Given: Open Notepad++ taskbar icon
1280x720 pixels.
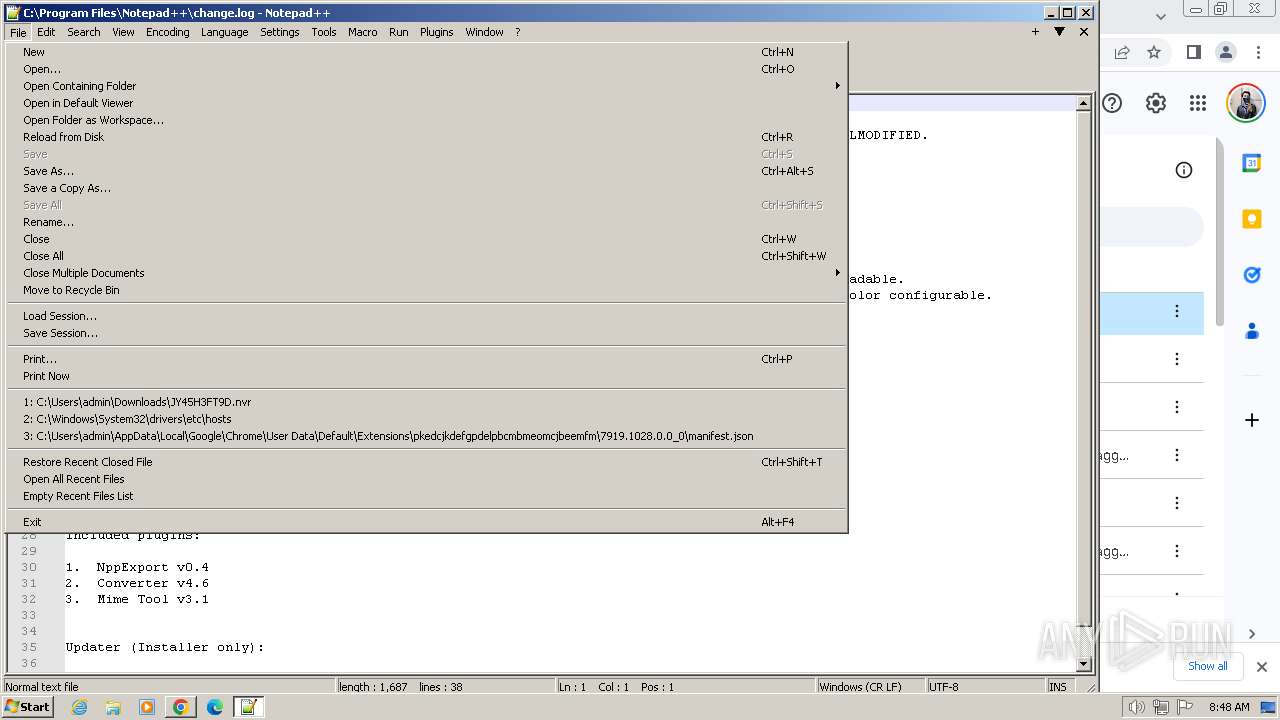Looking at the screenshot, I should 248,707.
